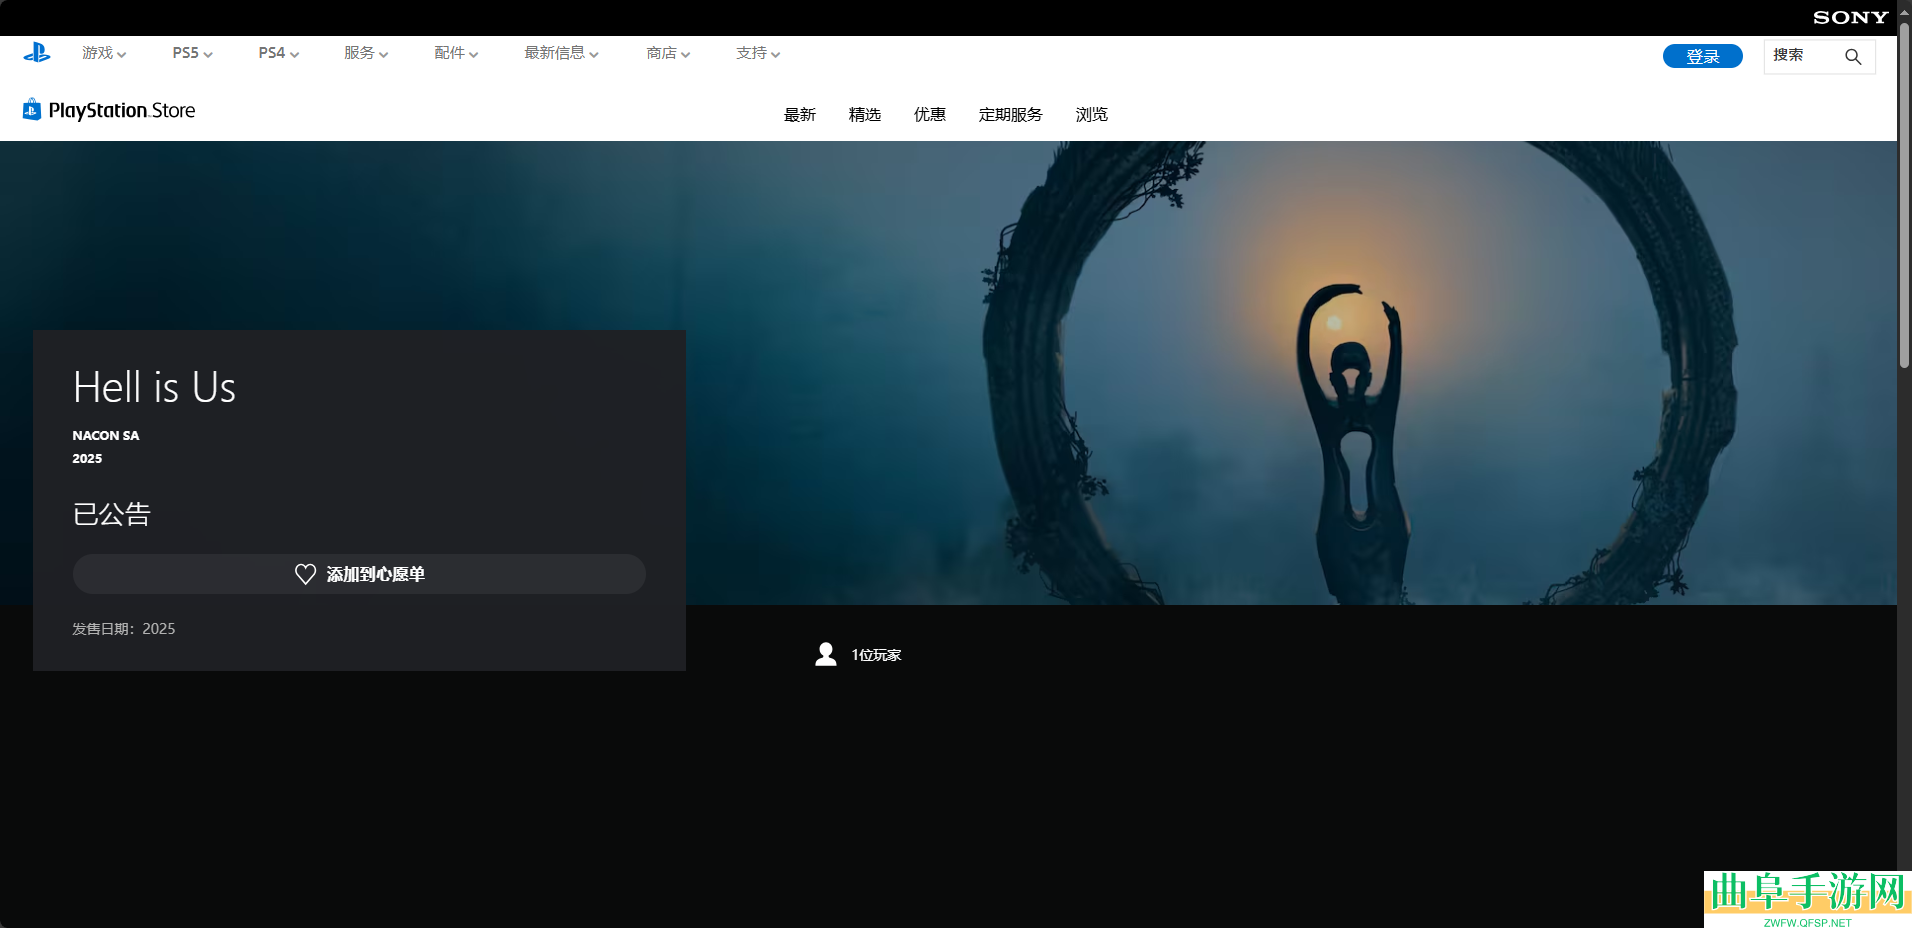Click the page vertical scrollbar

(1904, 195)
